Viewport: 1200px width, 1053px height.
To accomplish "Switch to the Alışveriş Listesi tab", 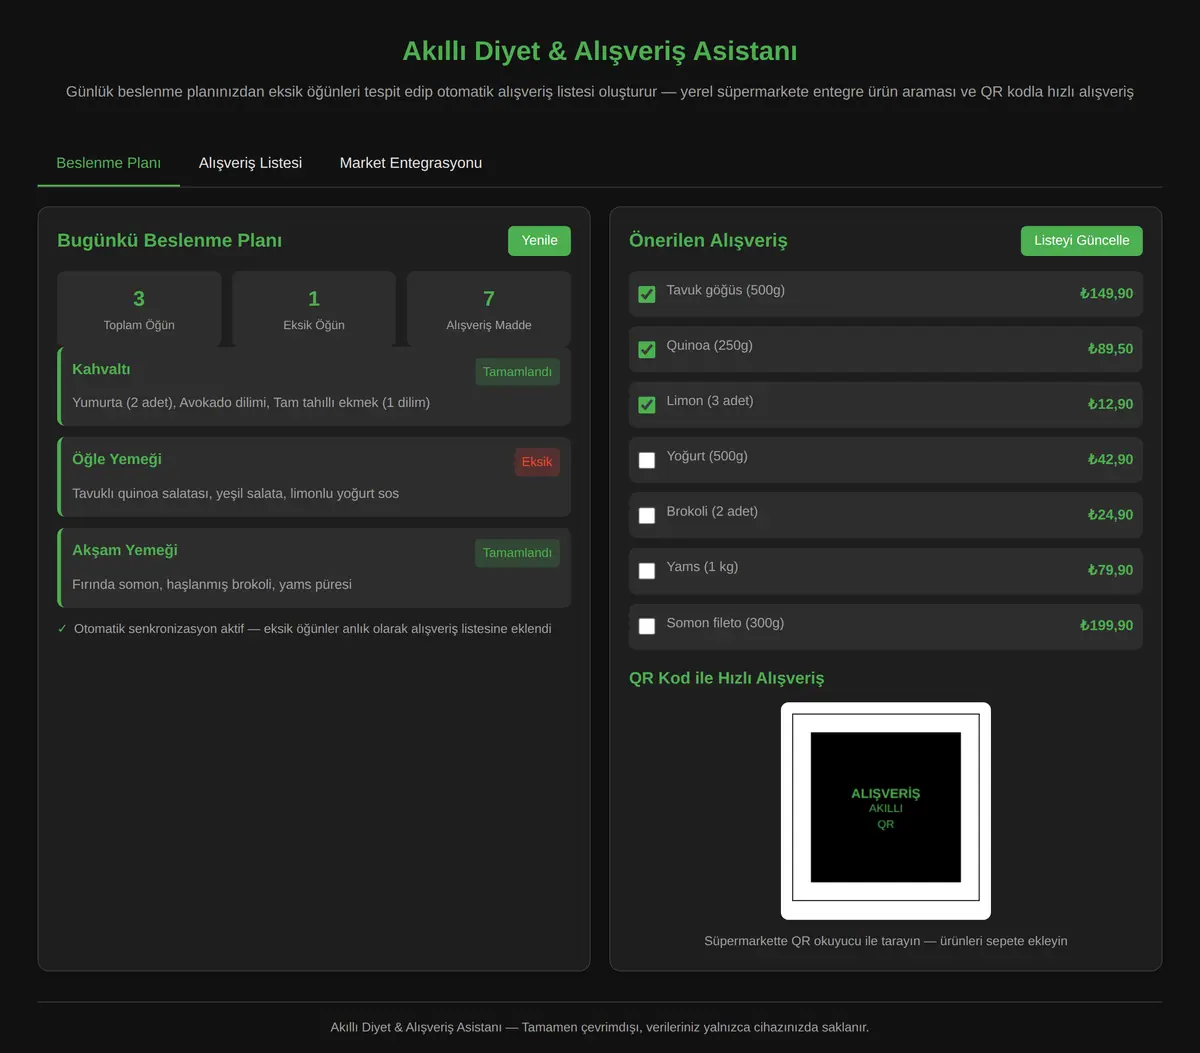I will coord(250,163).
